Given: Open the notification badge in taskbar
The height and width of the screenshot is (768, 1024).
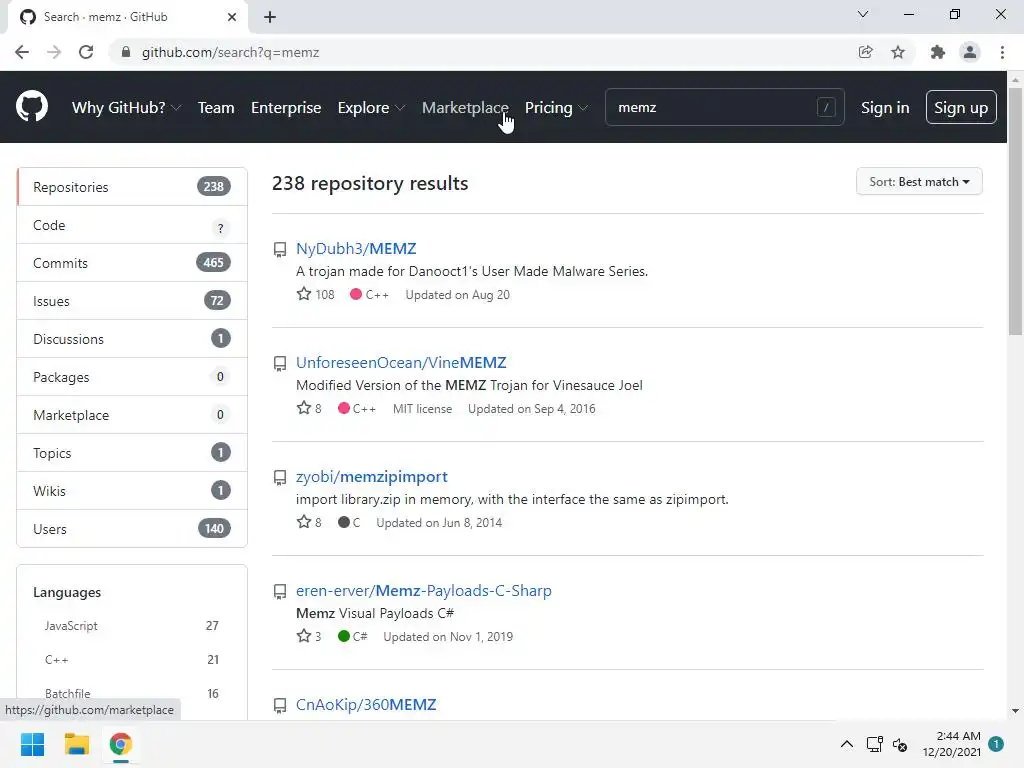Looking at the screenshot, I should click(x=996, y=744).
